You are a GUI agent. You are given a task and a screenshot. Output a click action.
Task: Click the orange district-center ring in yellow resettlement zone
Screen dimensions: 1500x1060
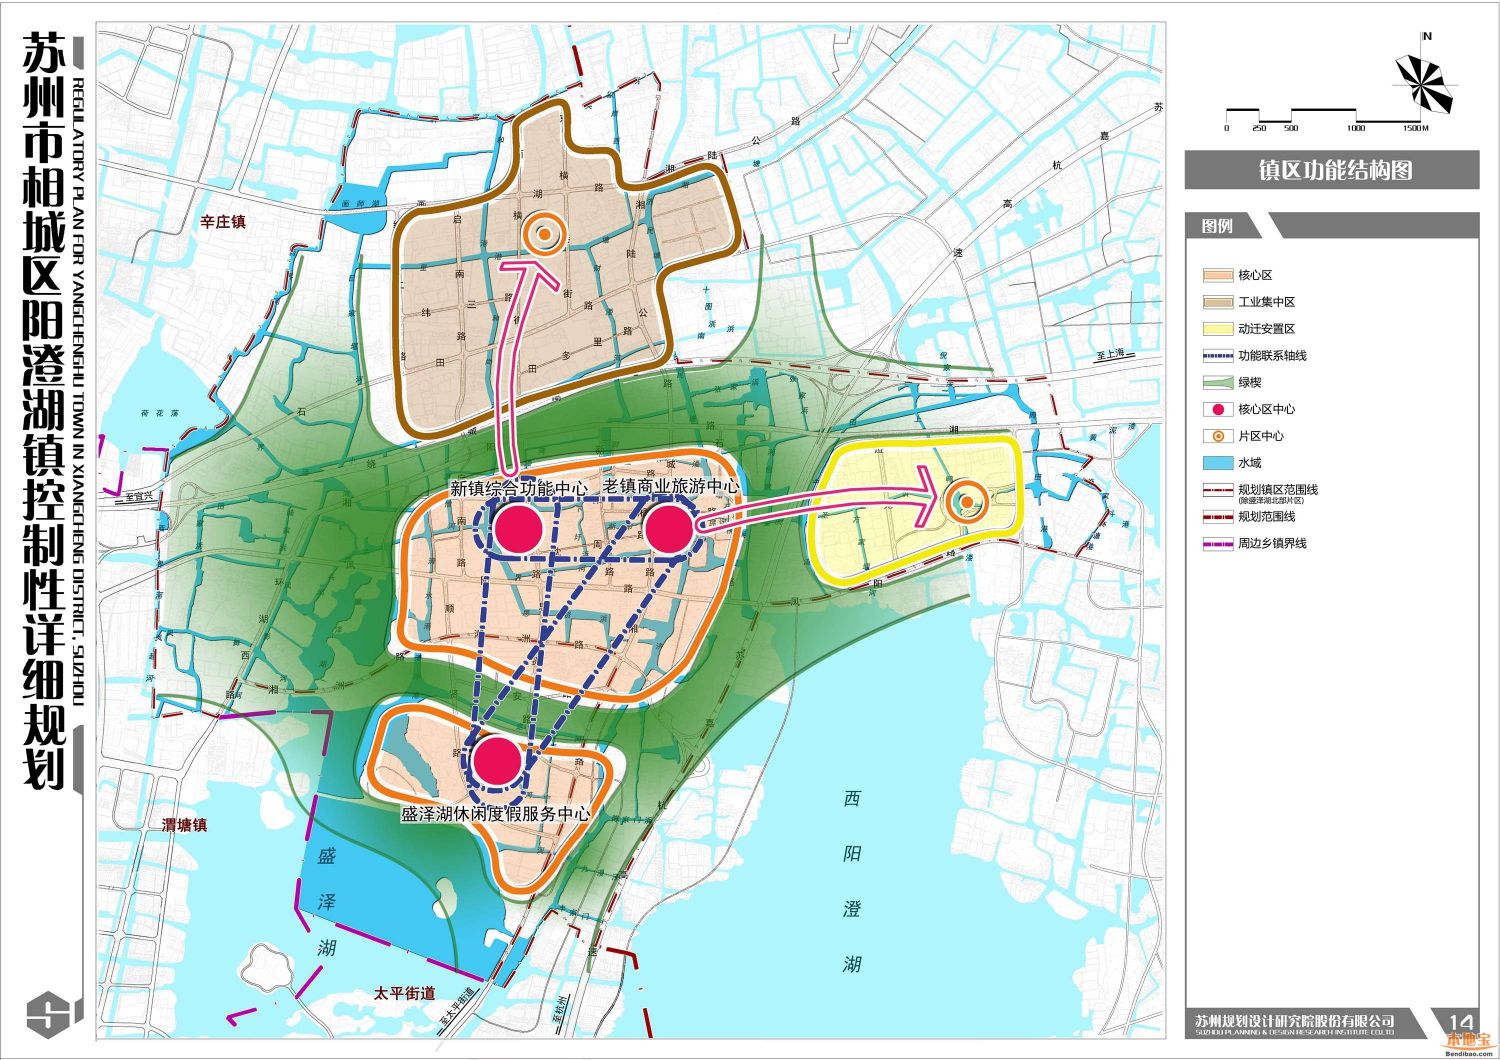967,502
